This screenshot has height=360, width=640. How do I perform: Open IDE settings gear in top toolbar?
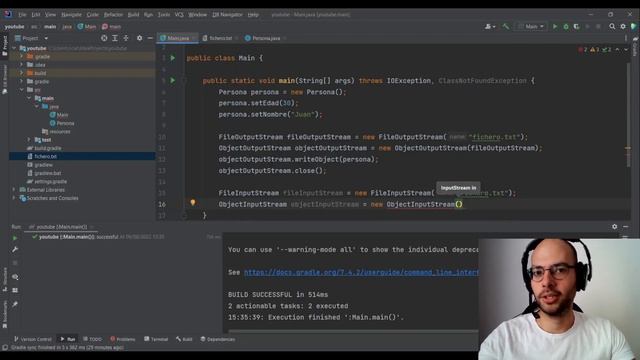point(622,27)
